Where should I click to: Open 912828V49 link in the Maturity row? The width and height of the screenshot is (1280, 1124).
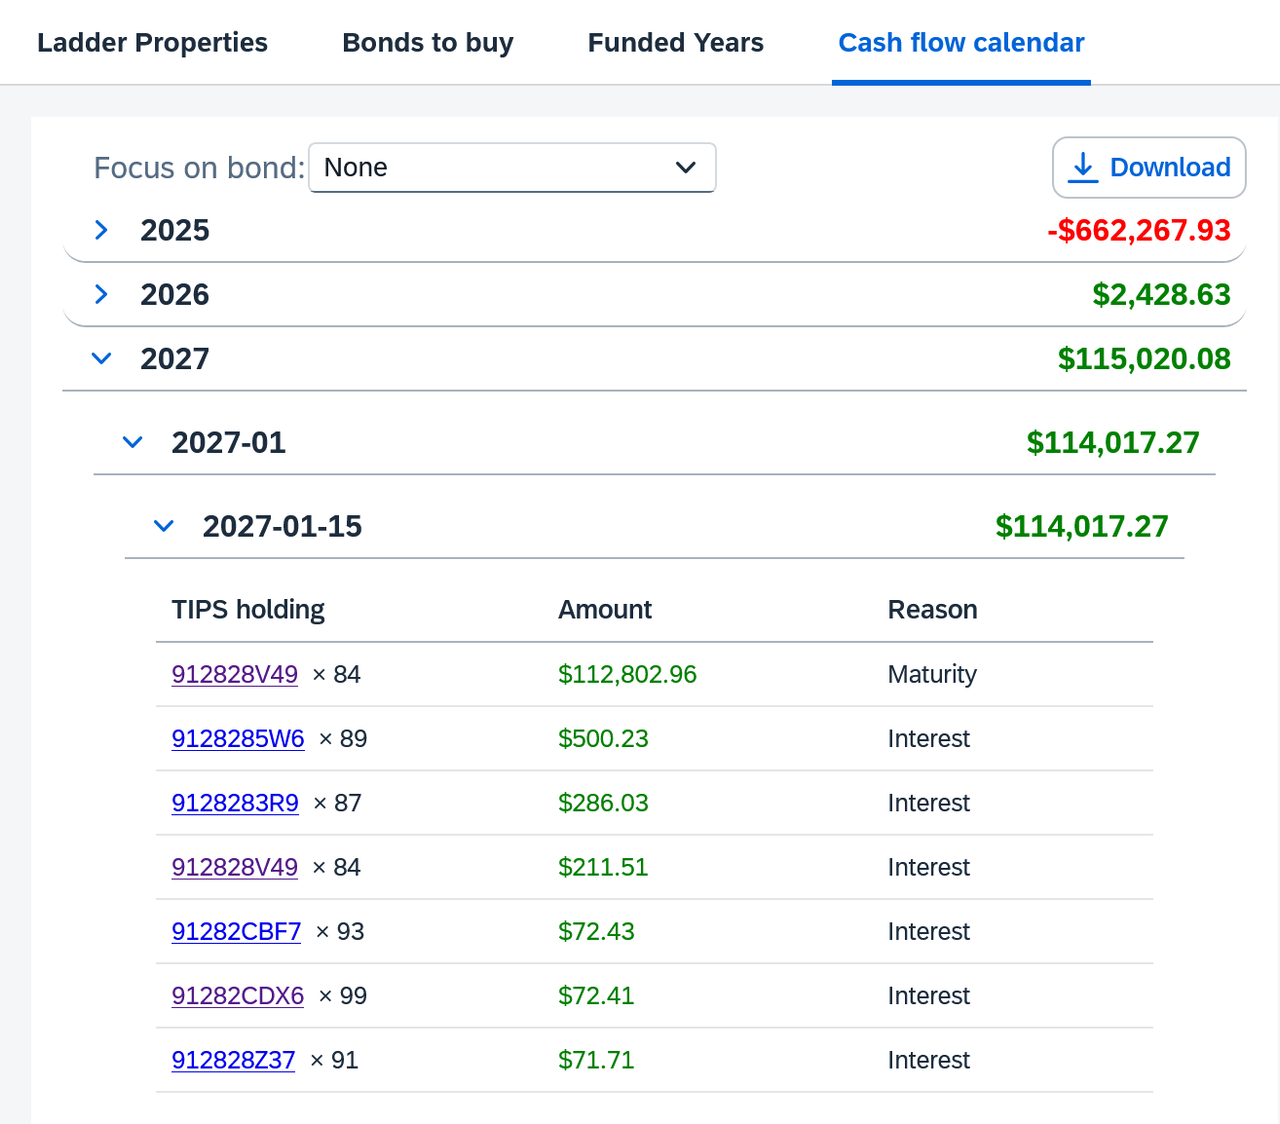pos(235,675)
